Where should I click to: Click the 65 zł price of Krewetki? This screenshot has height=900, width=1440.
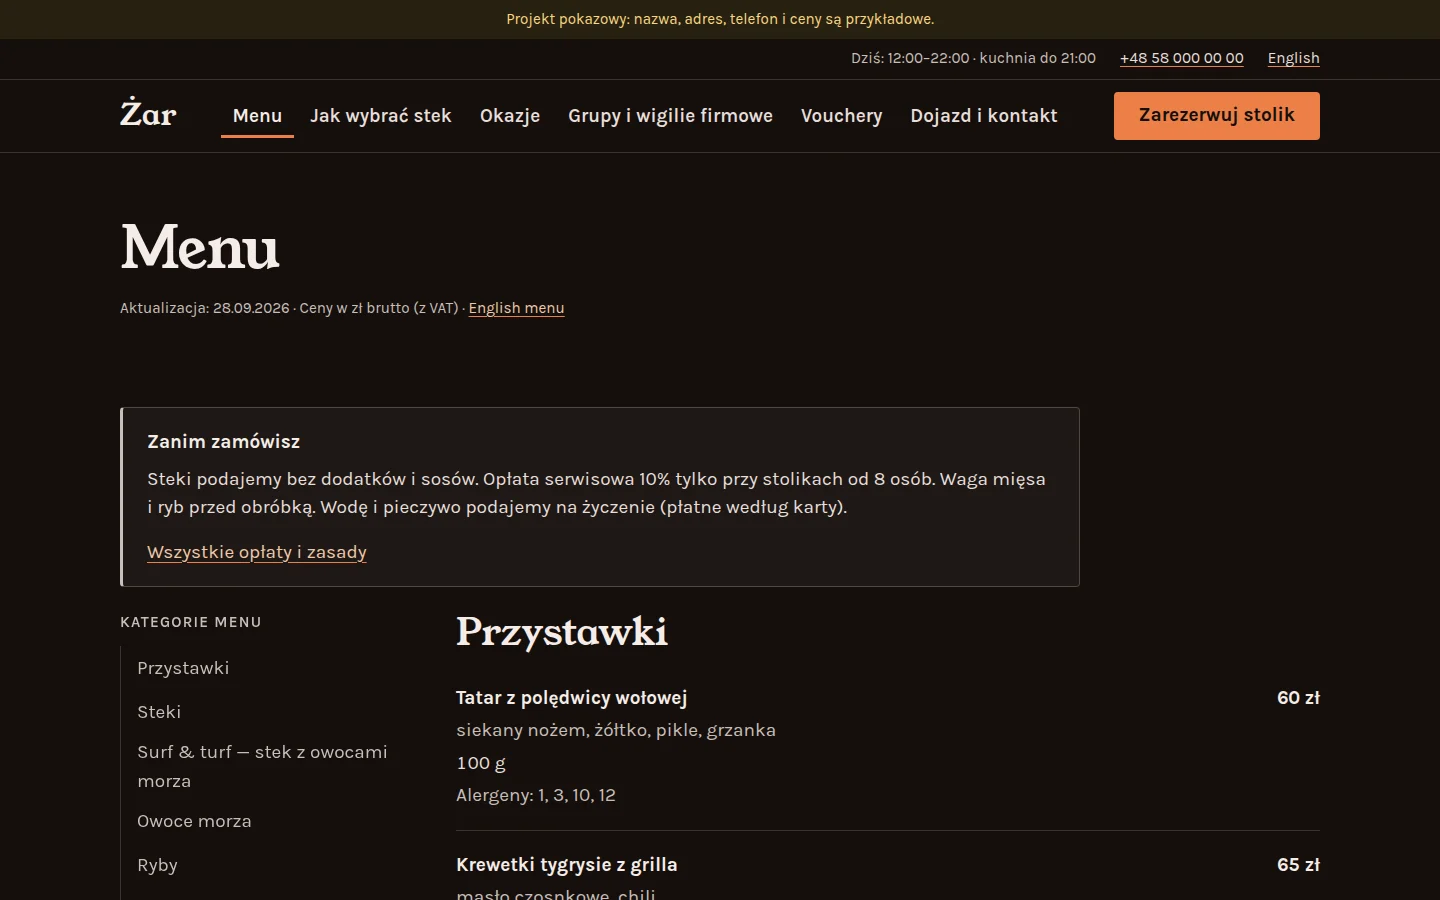click(1298, 865)
